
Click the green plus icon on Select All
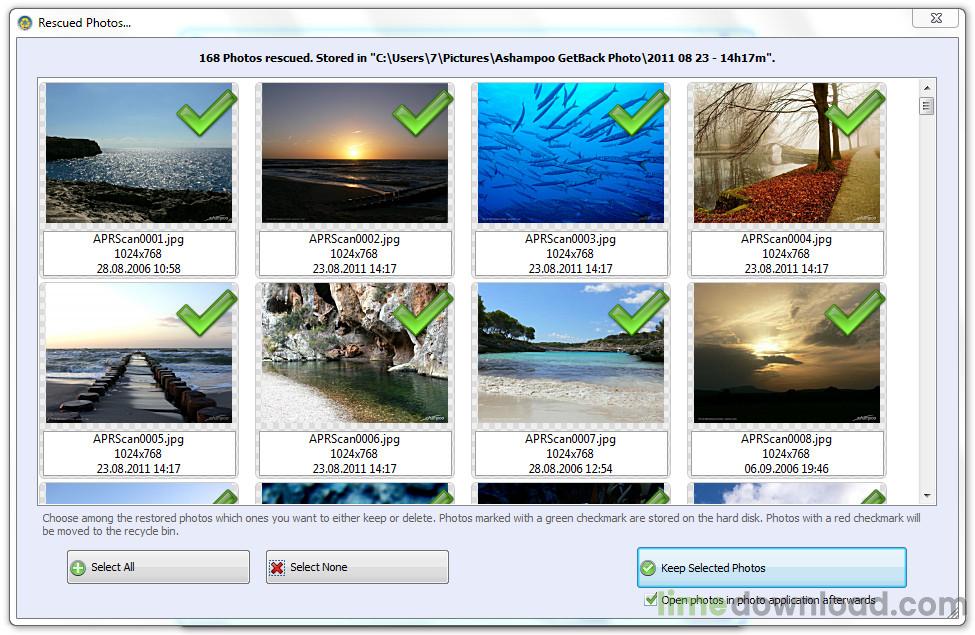[x=78, y=568]
